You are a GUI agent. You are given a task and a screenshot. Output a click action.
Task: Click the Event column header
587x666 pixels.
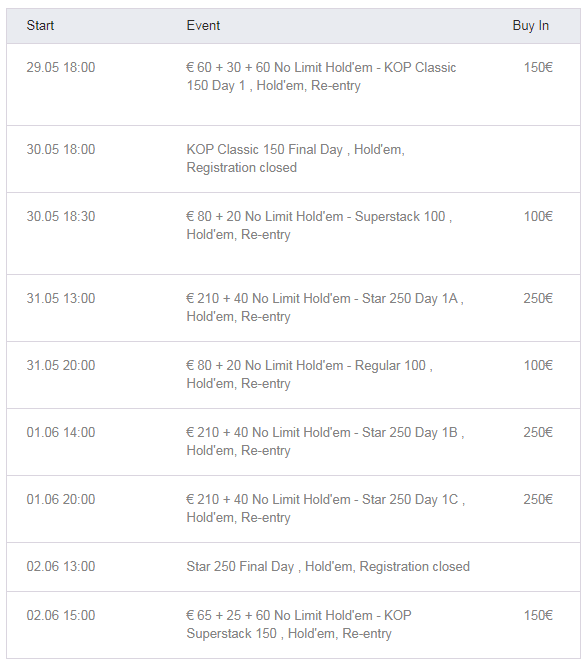tap(203, 25)
